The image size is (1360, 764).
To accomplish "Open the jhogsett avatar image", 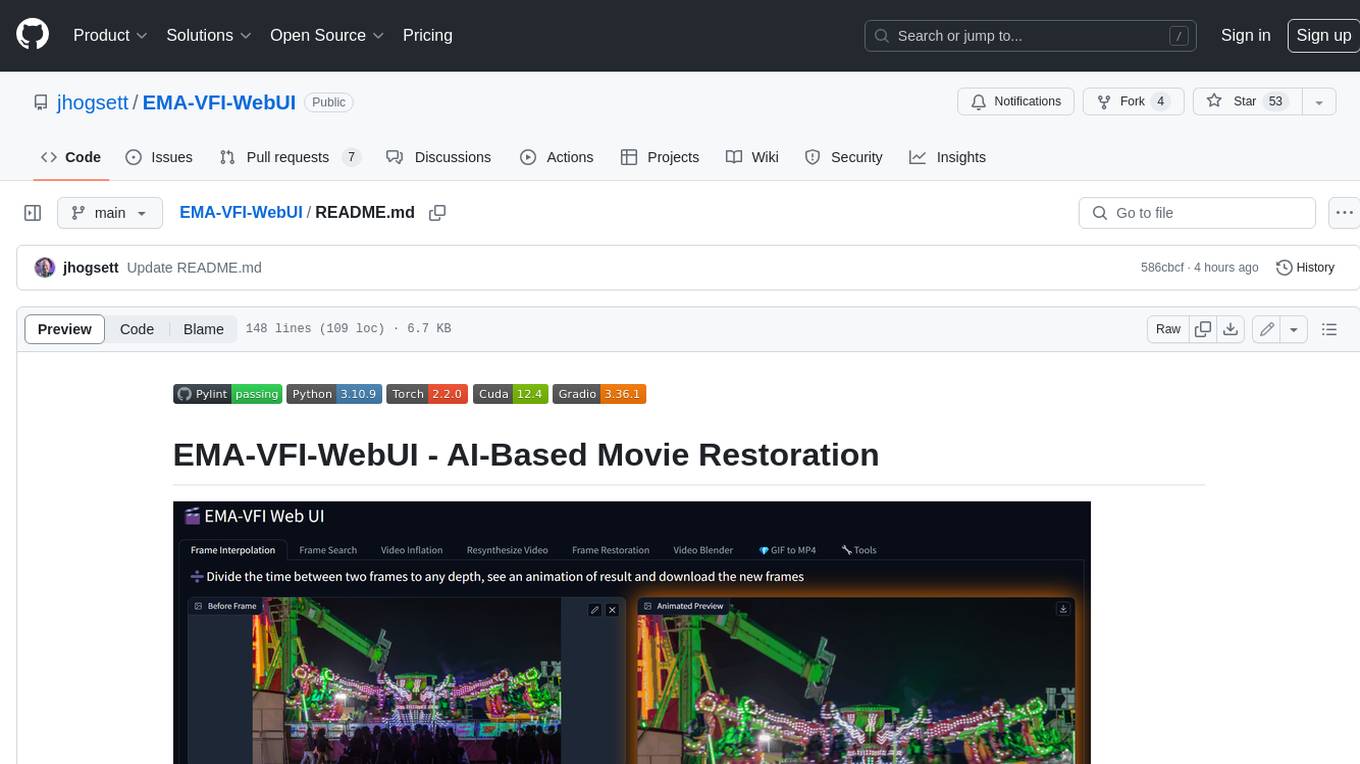I will pyautogui.click(x=45, y=268).
